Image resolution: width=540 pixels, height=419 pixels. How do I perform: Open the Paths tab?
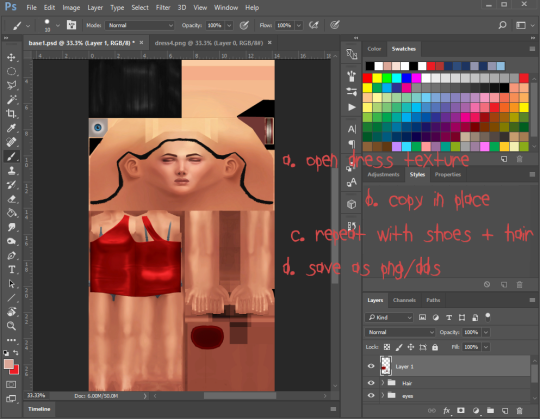click(433, 300)
